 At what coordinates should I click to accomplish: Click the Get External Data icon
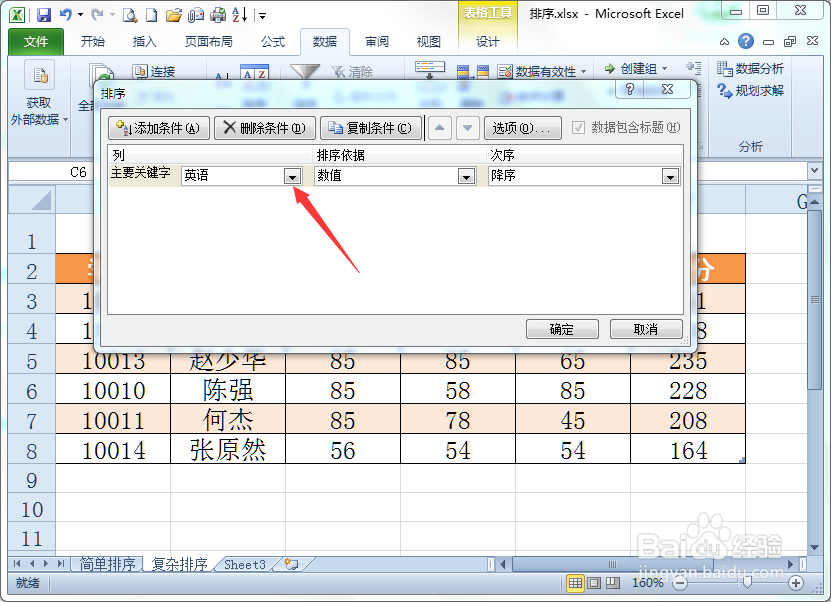39,75
